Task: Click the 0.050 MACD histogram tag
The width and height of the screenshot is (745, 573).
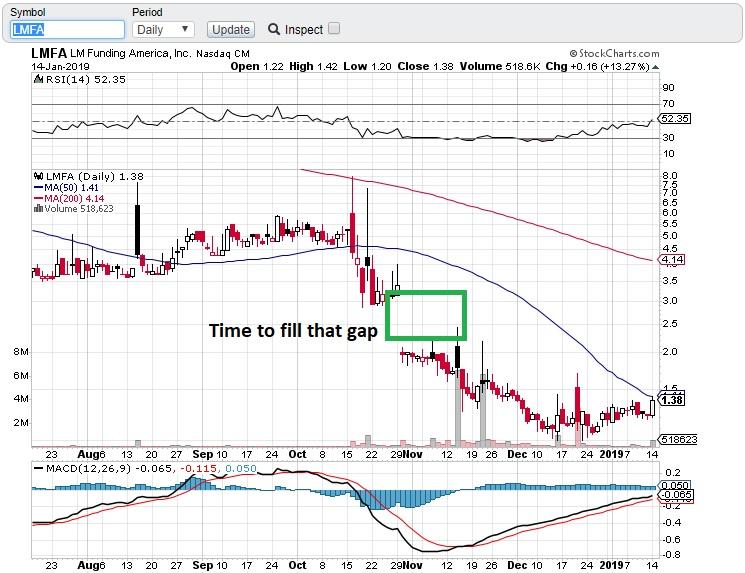Action: pyautogui.click(x=674, y=485)
